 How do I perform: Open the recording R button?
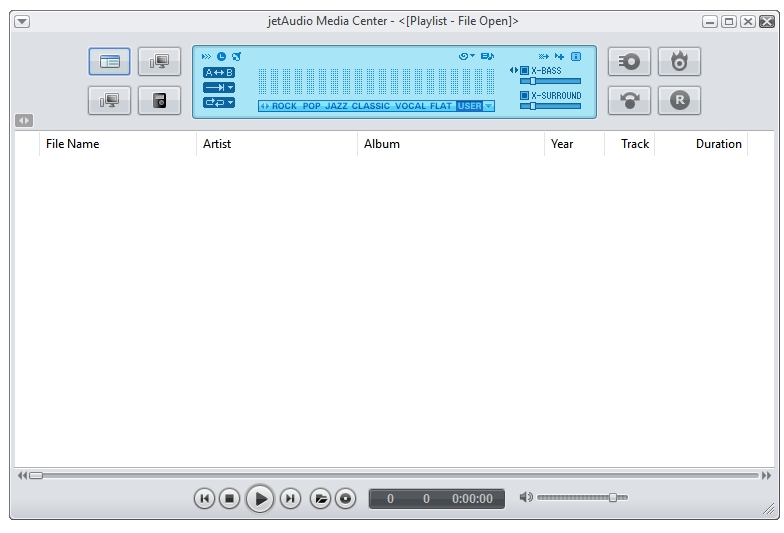680,100
